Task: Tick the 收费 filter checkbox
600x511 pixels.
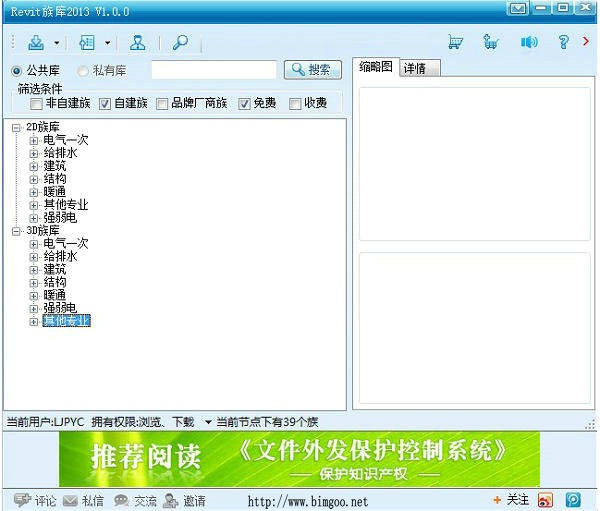Action: (x=295, y=104)
